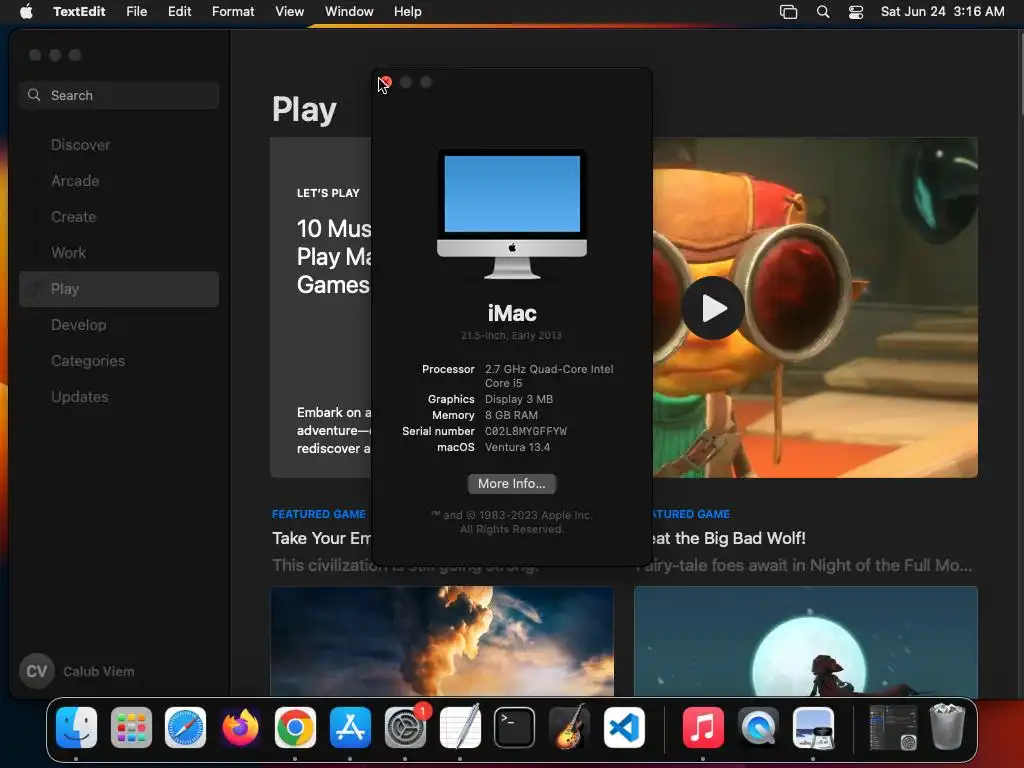The image size is (1024, 768).
Task: Launch Safari from the Dock
Action: 185,728
